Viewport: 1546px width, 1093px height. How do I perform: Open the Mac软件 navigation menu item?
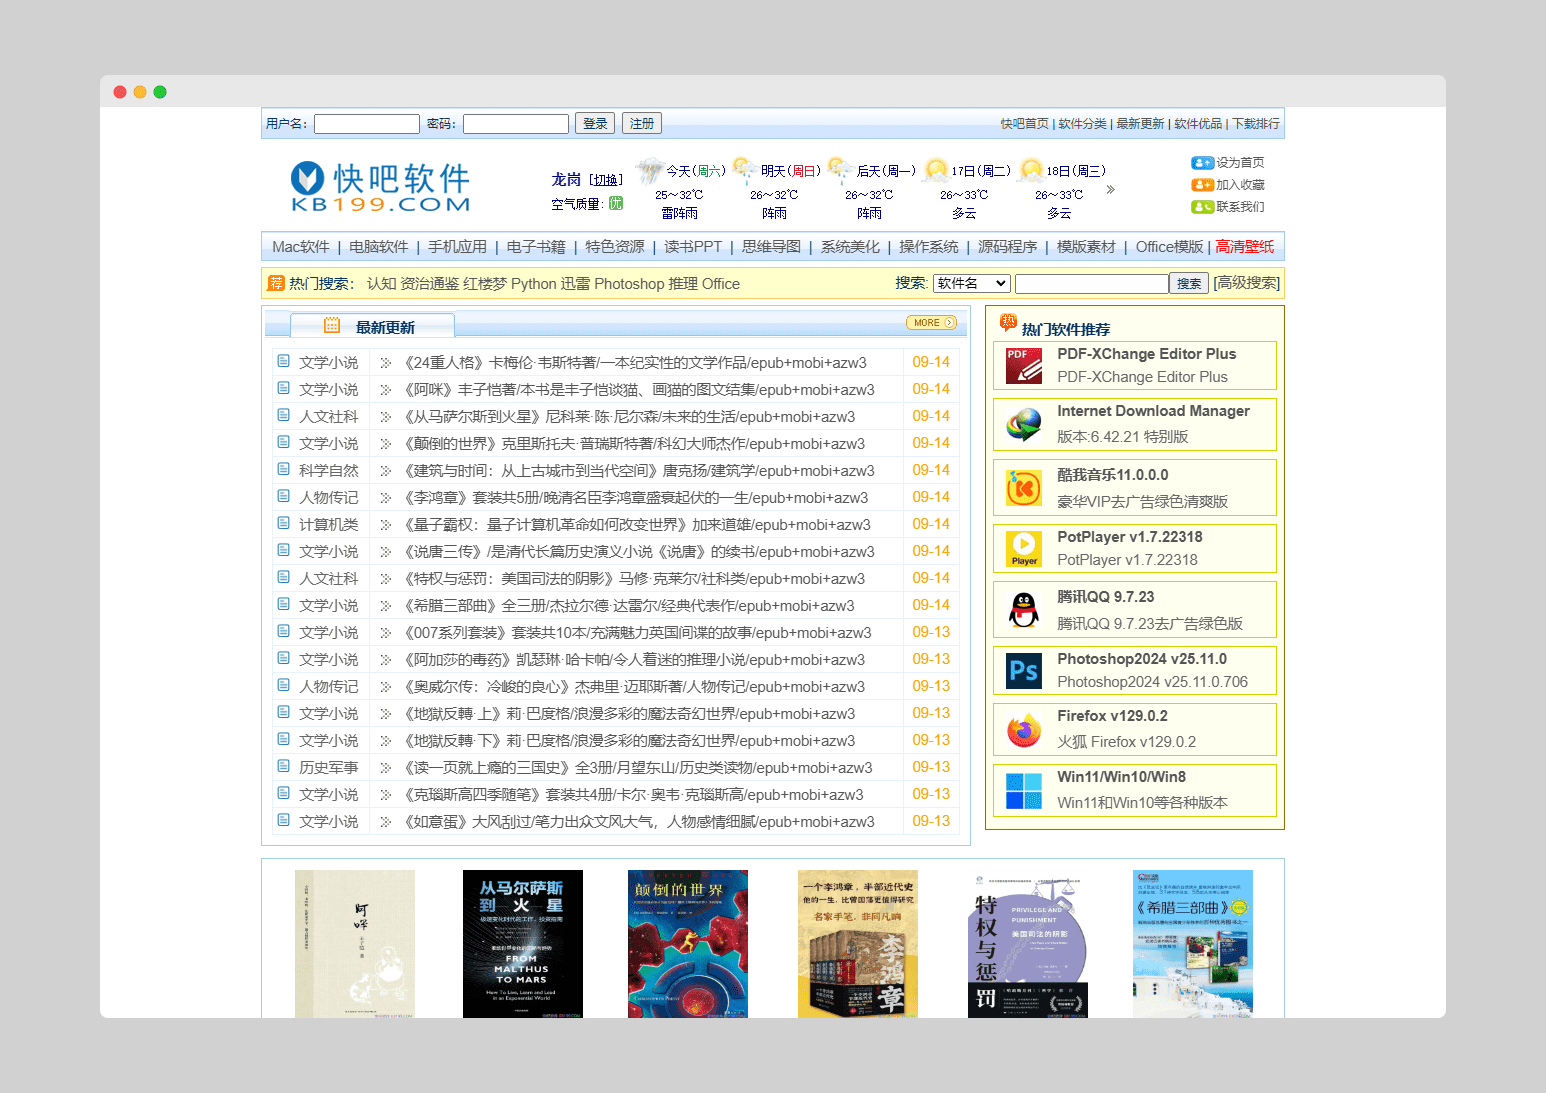pos(300,247)
